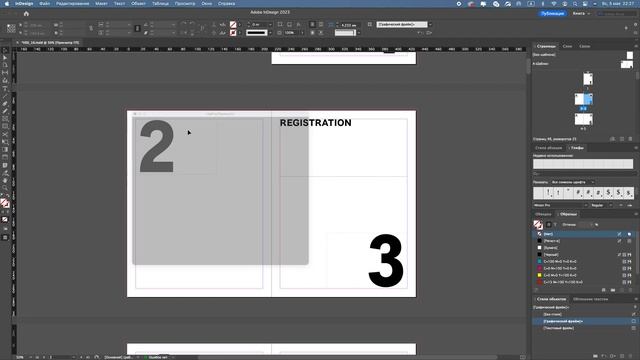Select the Scissors tool in toolbox
The height and width of the screenshot is (360, 640).
click(x=5, y=134)
